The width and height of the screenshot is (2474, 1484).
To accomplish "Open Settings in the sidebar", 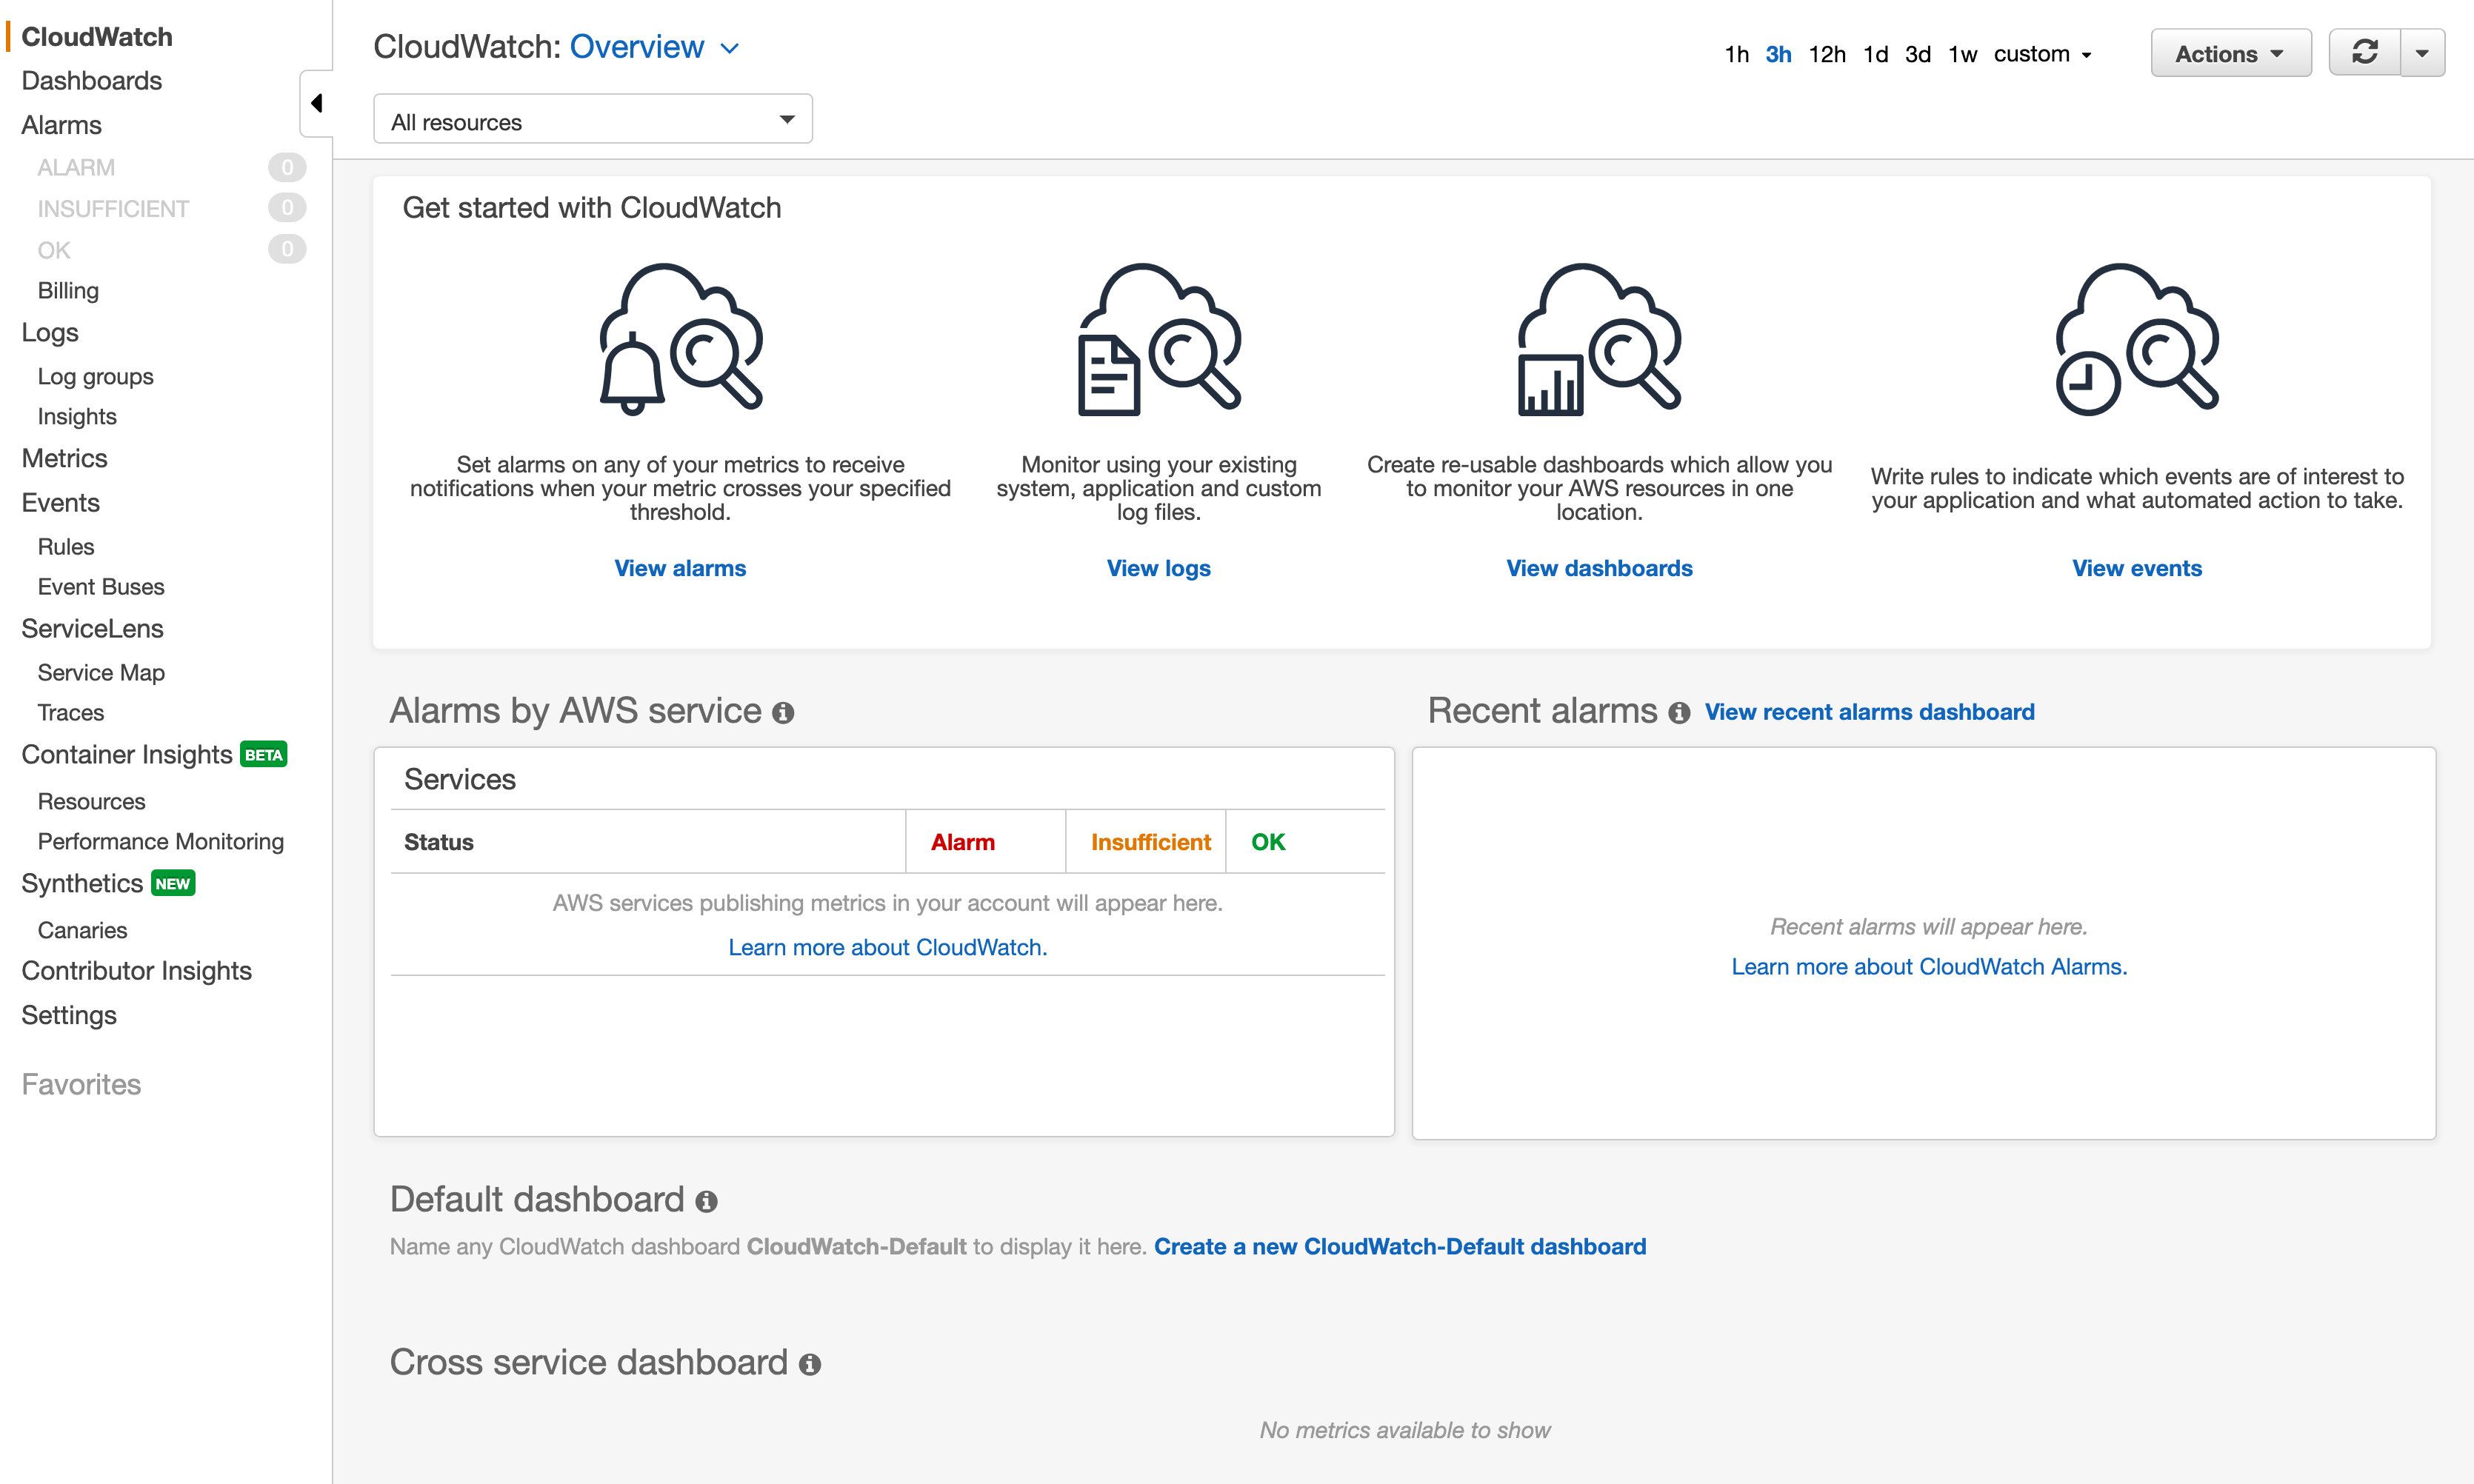I will click(x=69, y=1016).
